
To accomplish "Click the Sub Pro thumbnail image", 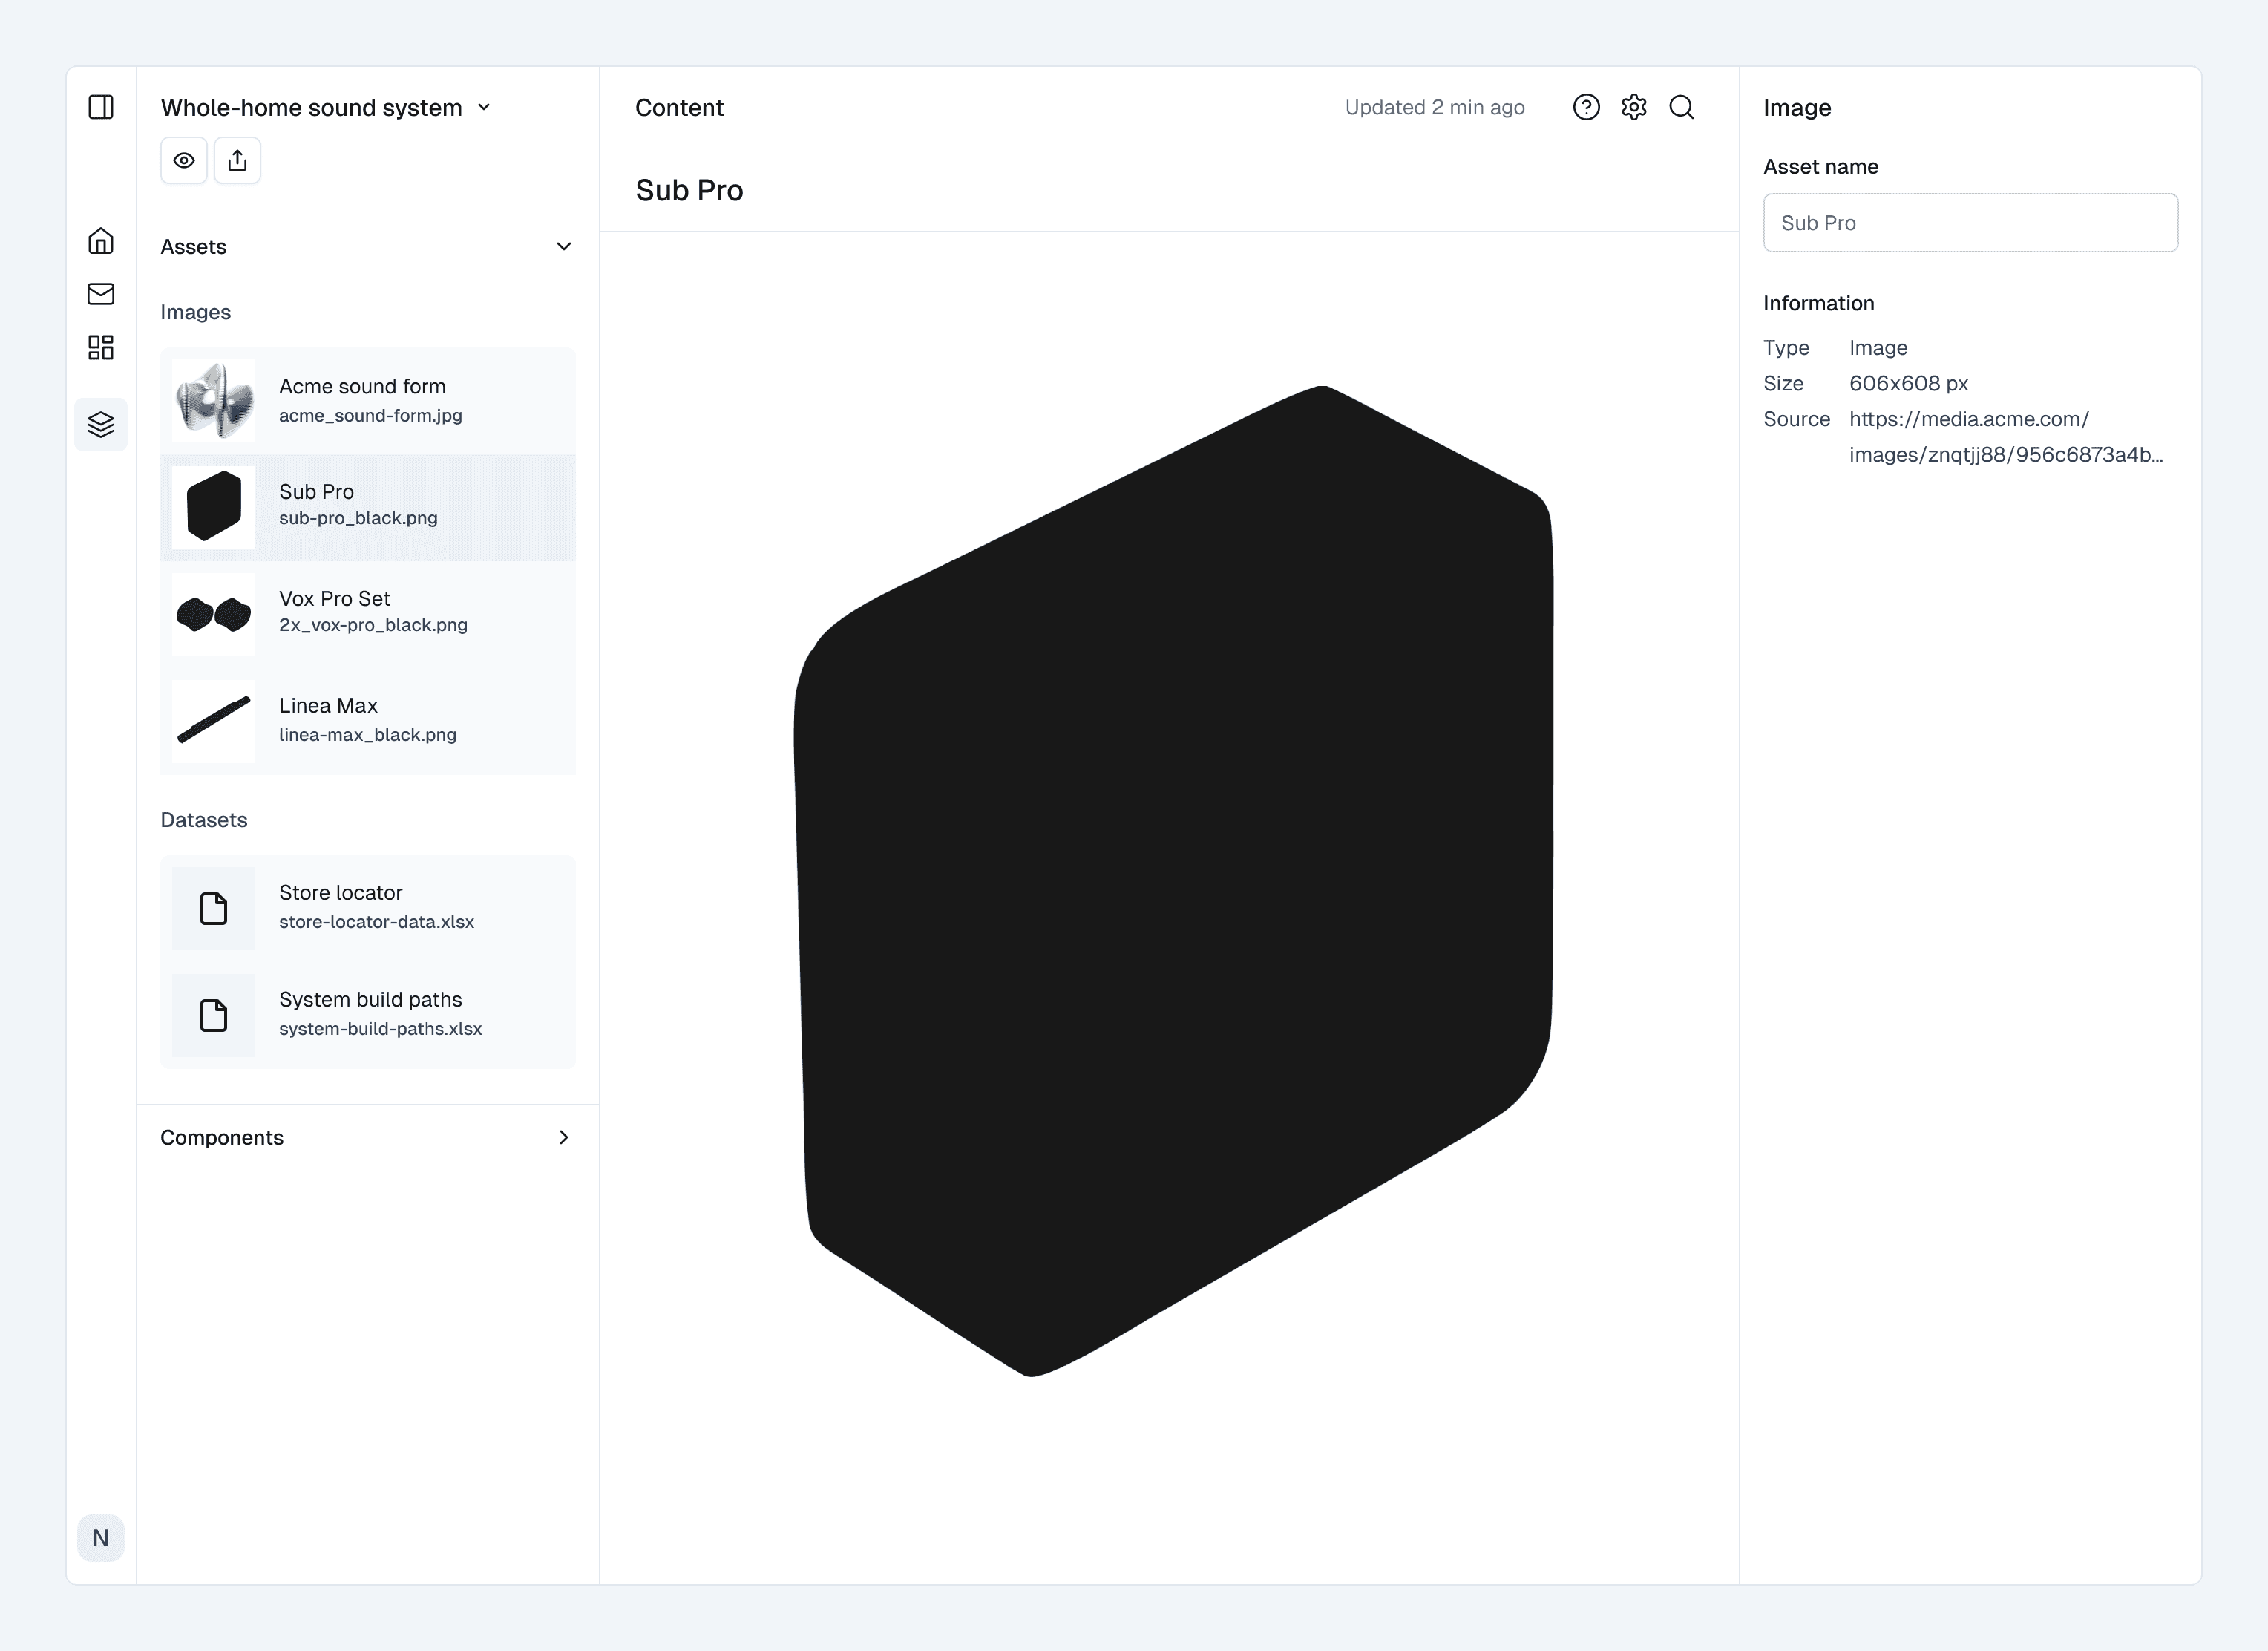I will 214,507.
